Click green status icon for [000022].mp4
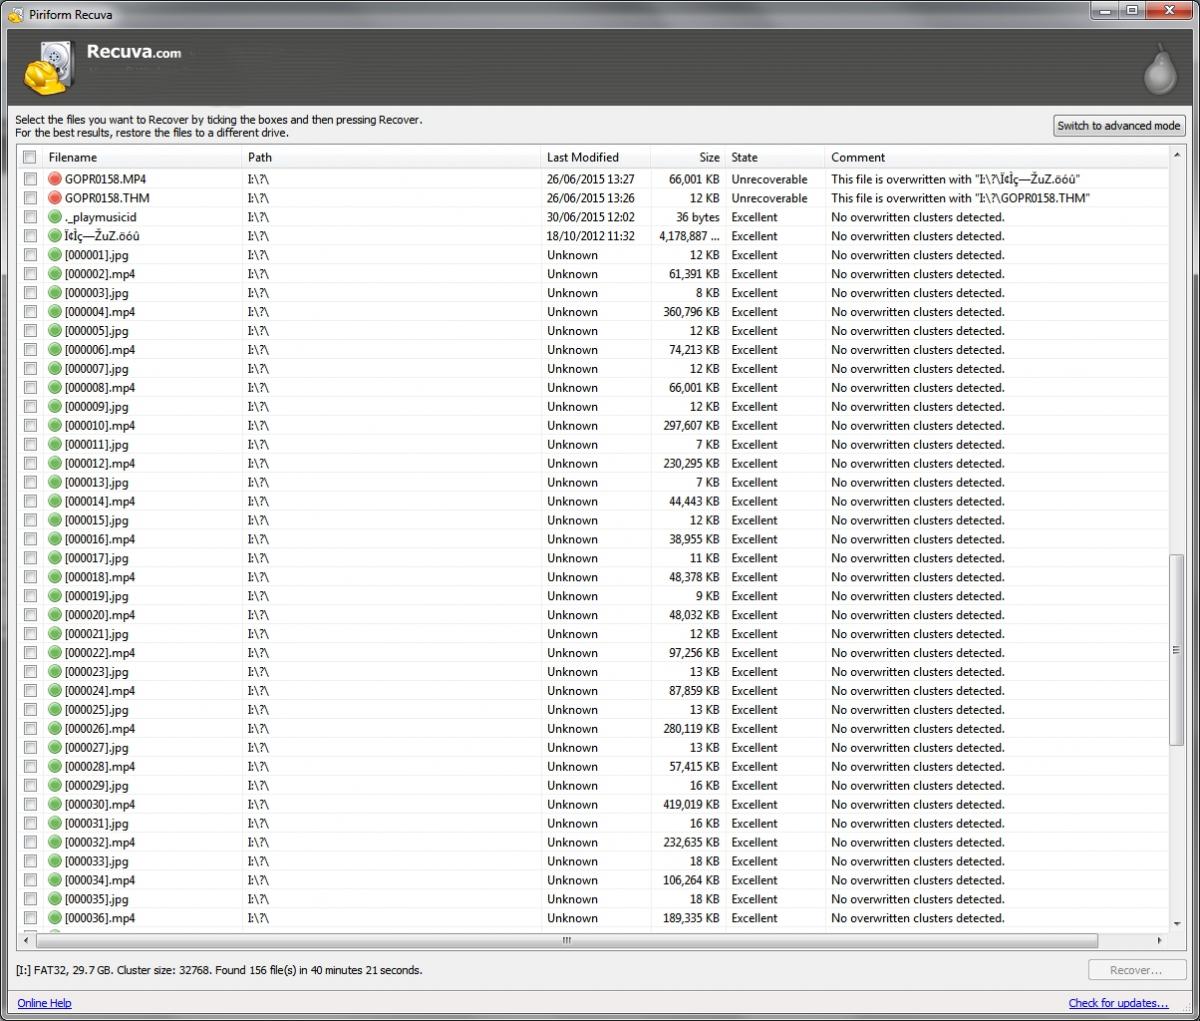 pos(55,653)
